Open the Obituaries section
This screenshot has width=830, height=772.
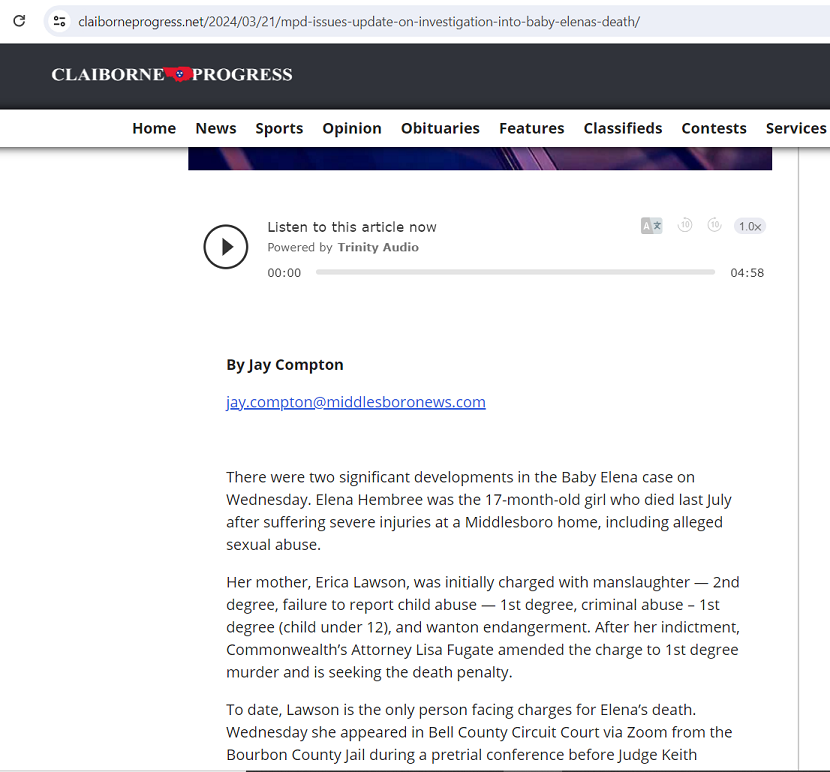tap(440, 128)
